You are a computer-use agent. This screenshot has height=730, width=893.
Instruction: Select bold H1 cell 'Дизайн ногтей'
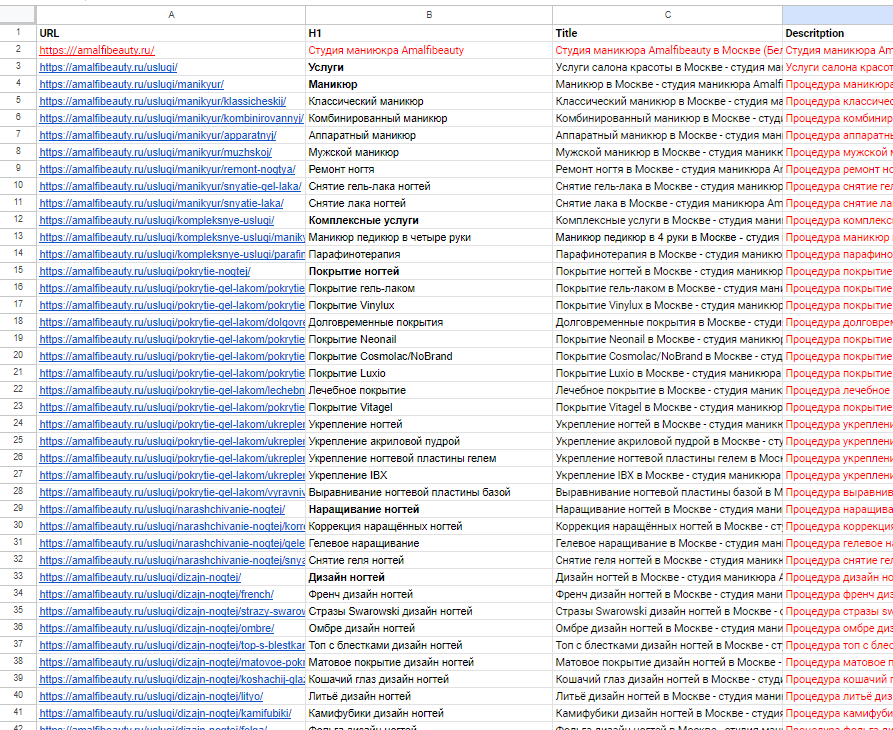(429, 577)
